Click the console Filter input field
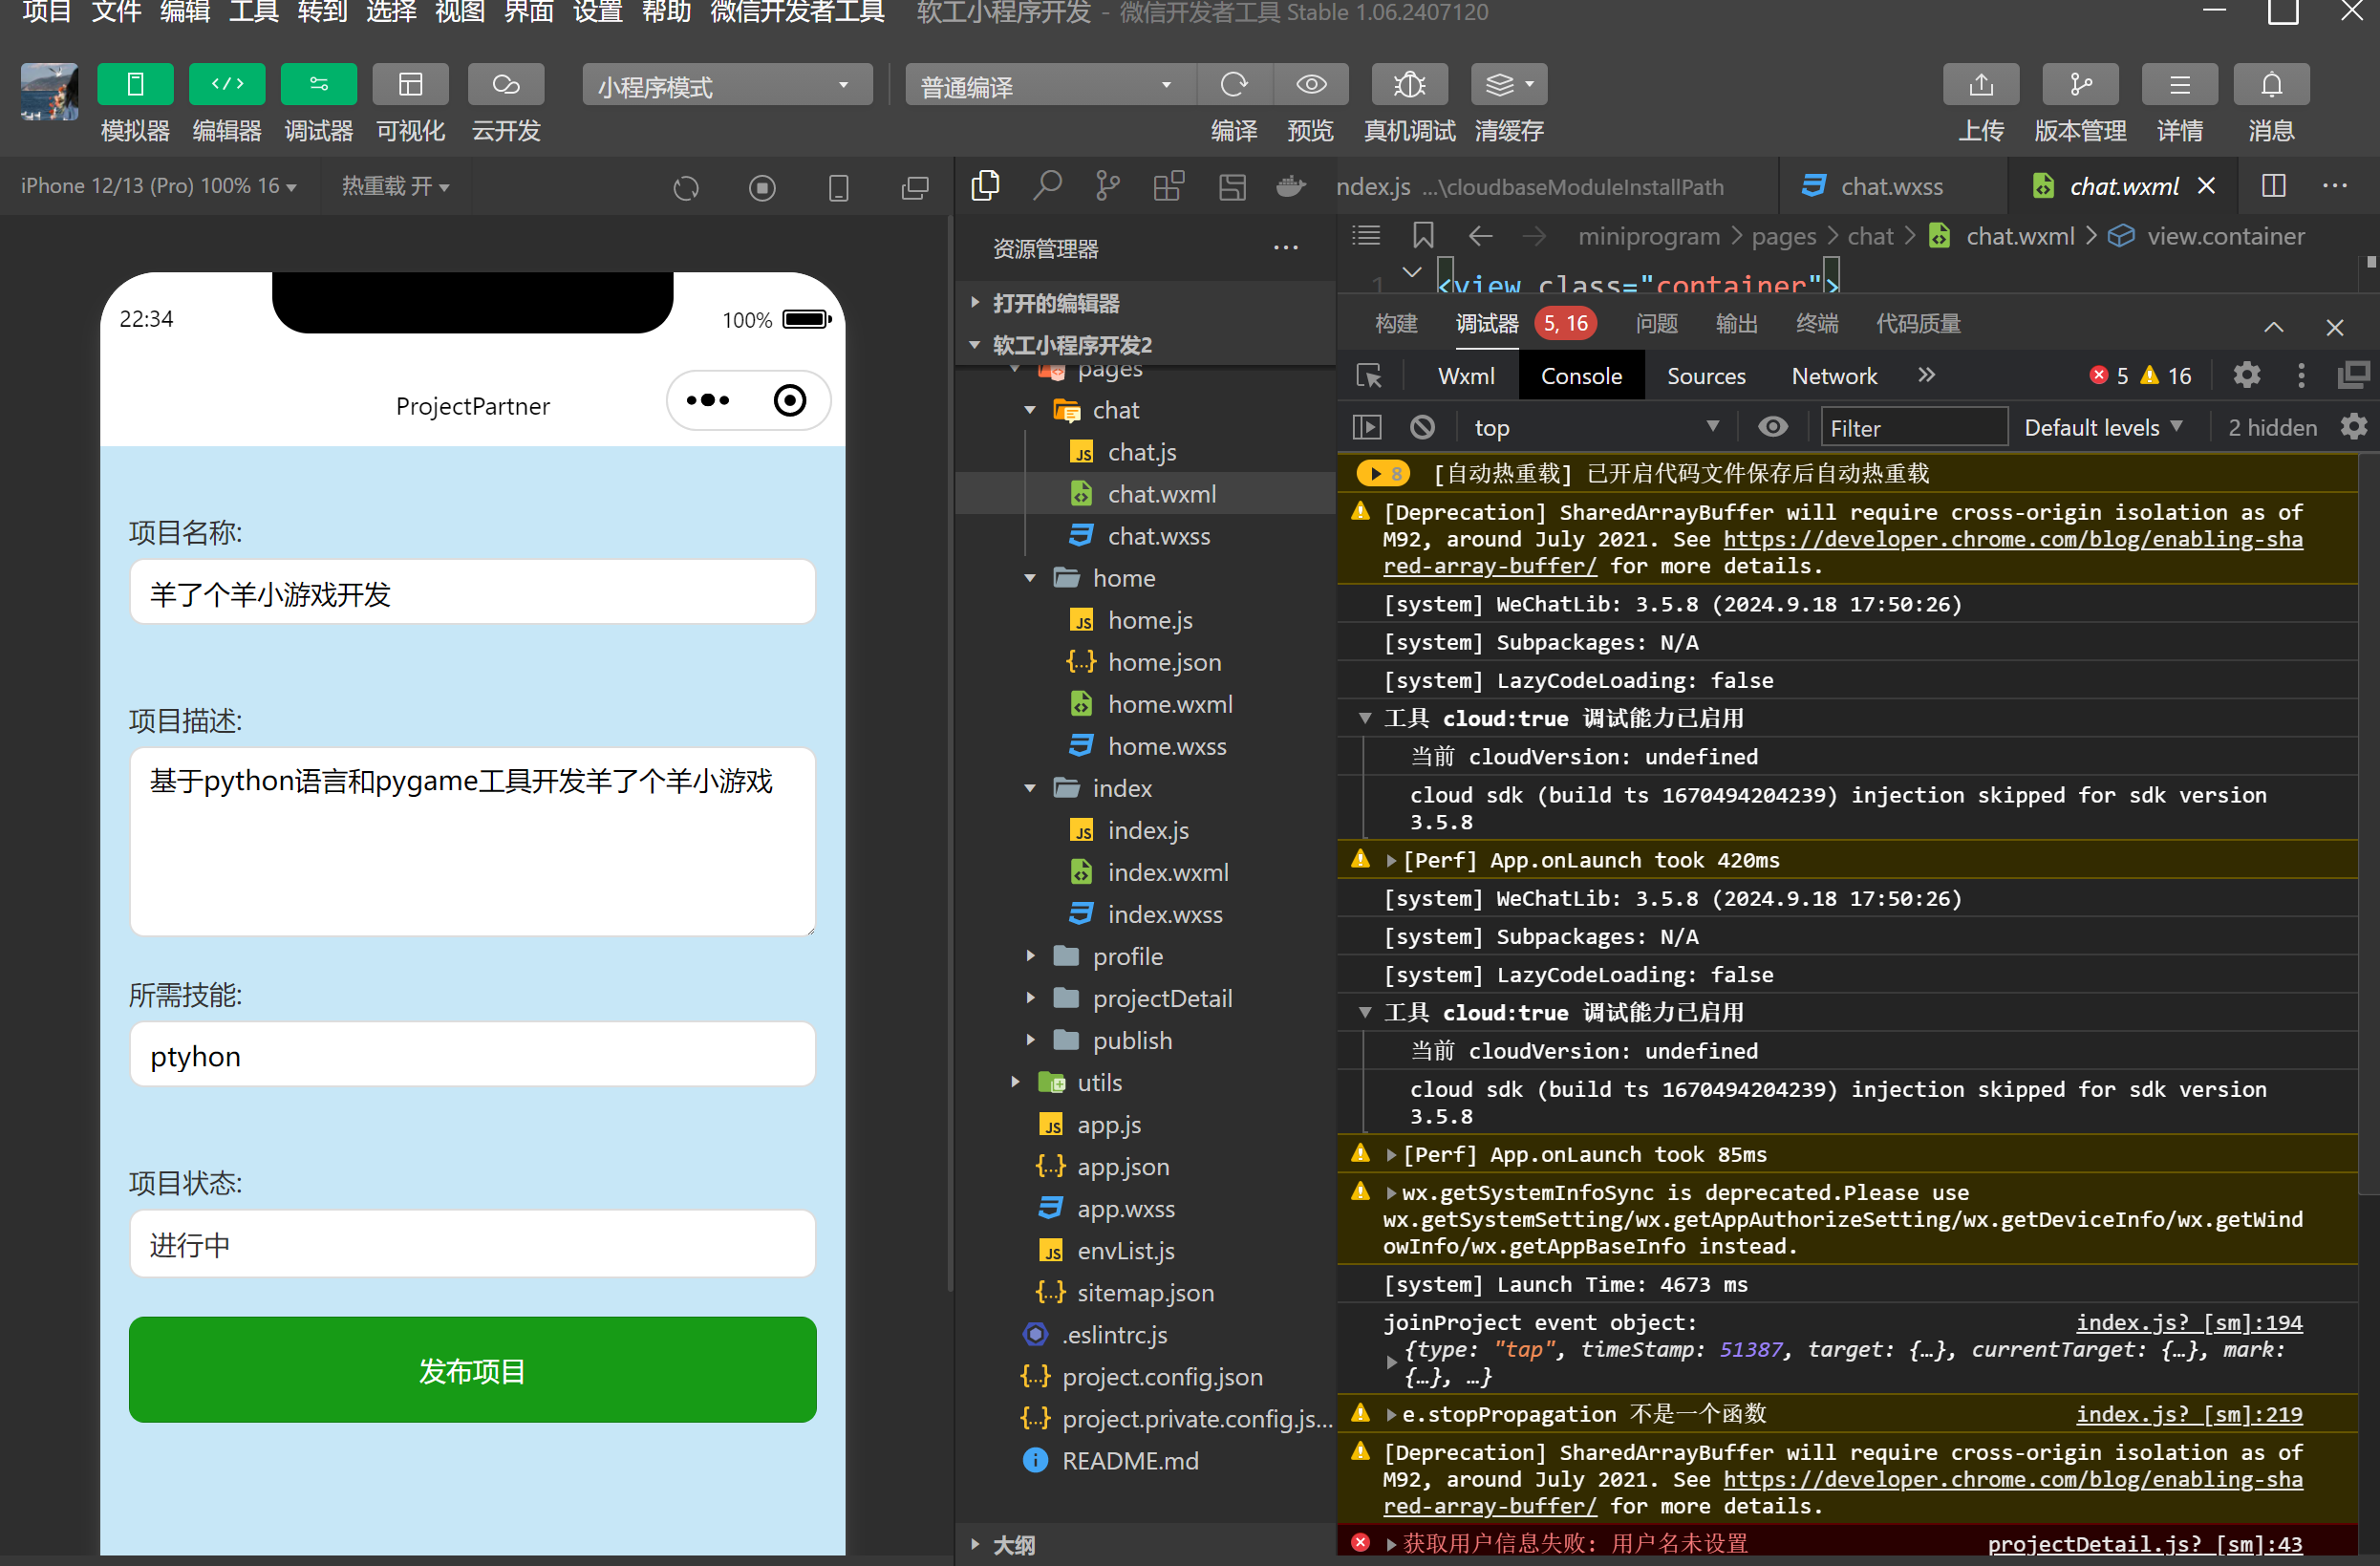Screen dimensions: 2380x1566 pyautogui.click(x=1912, y=428)
